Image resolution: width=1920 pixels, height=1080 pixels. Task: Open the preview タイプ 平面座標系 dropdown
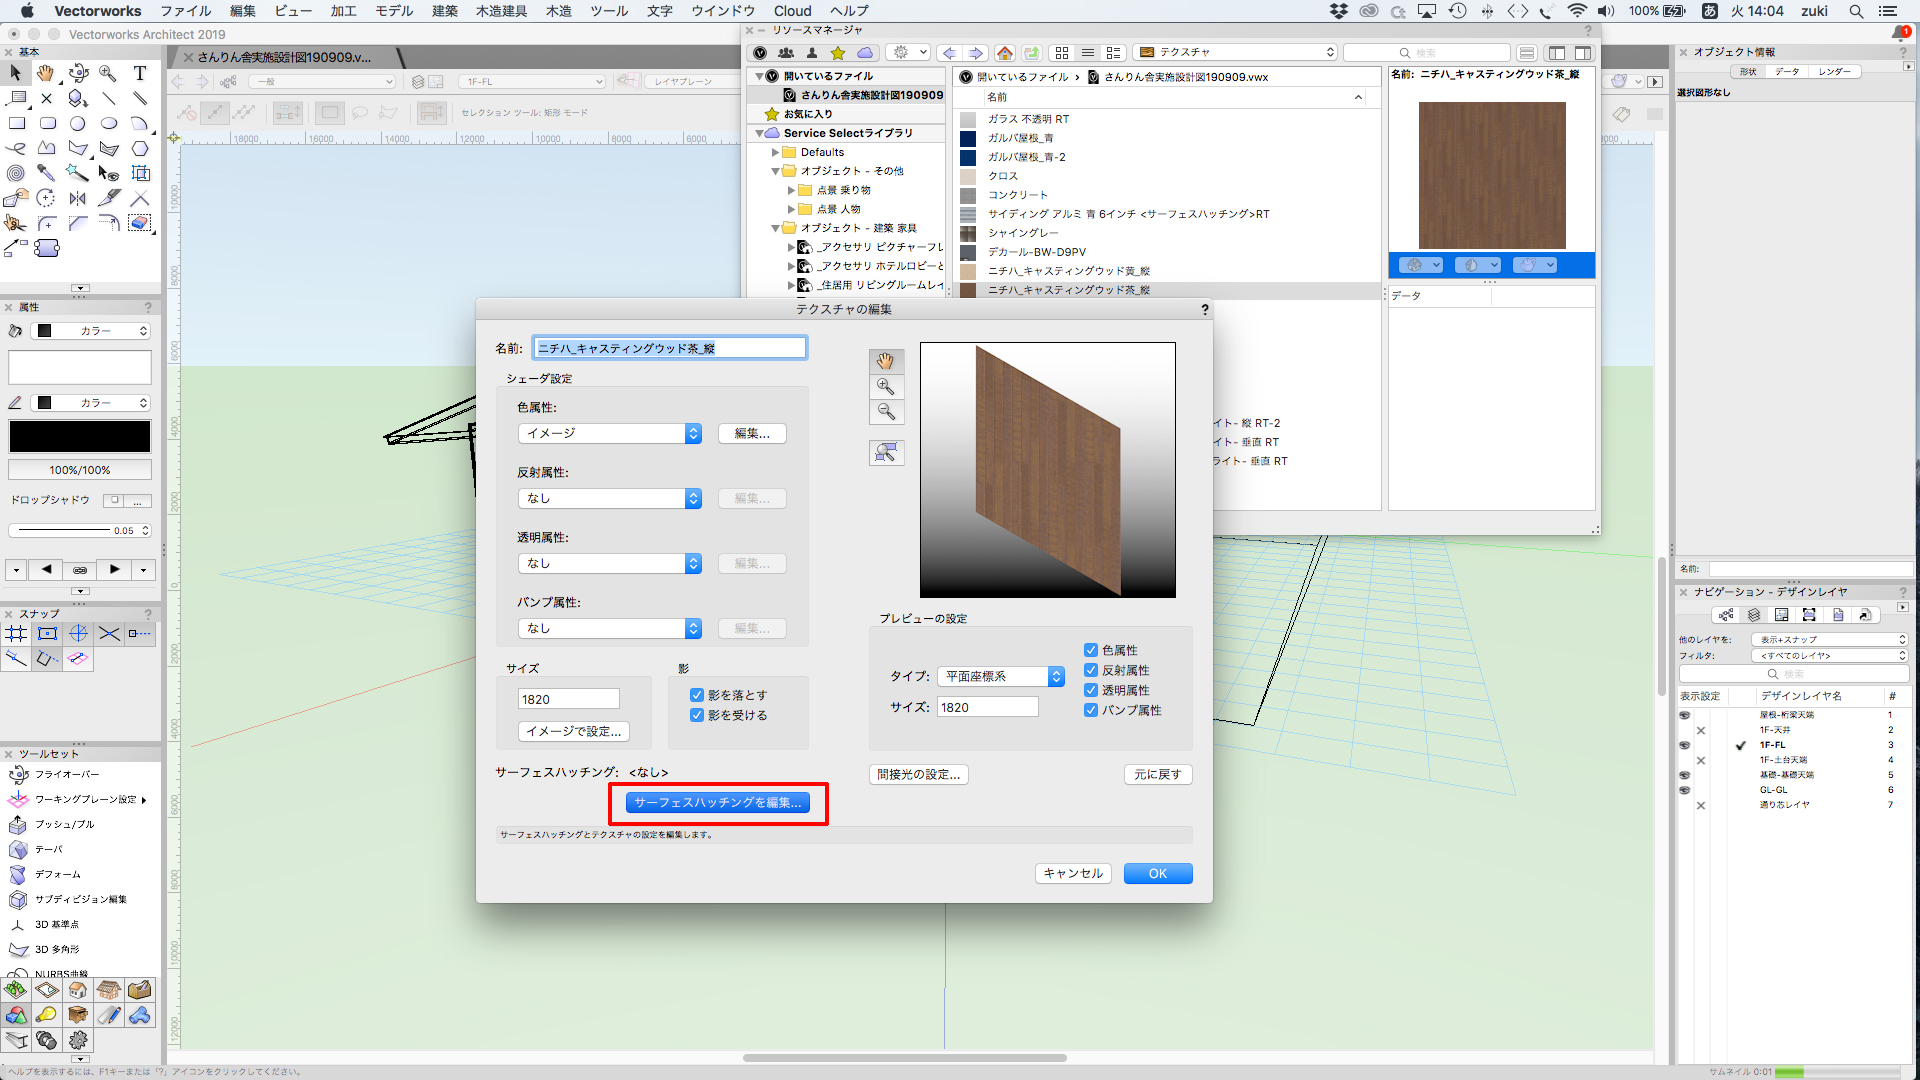pyautogui.click(x=1001, y=676)
